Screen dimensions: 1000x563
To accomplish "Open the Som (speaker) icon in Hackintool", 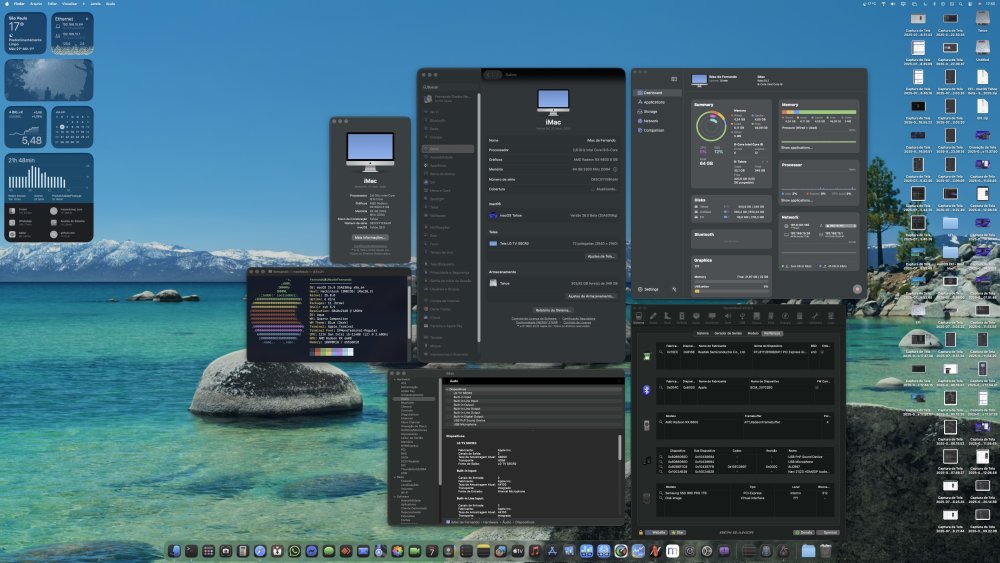I will pyautogui.click(x=728, y=316).
